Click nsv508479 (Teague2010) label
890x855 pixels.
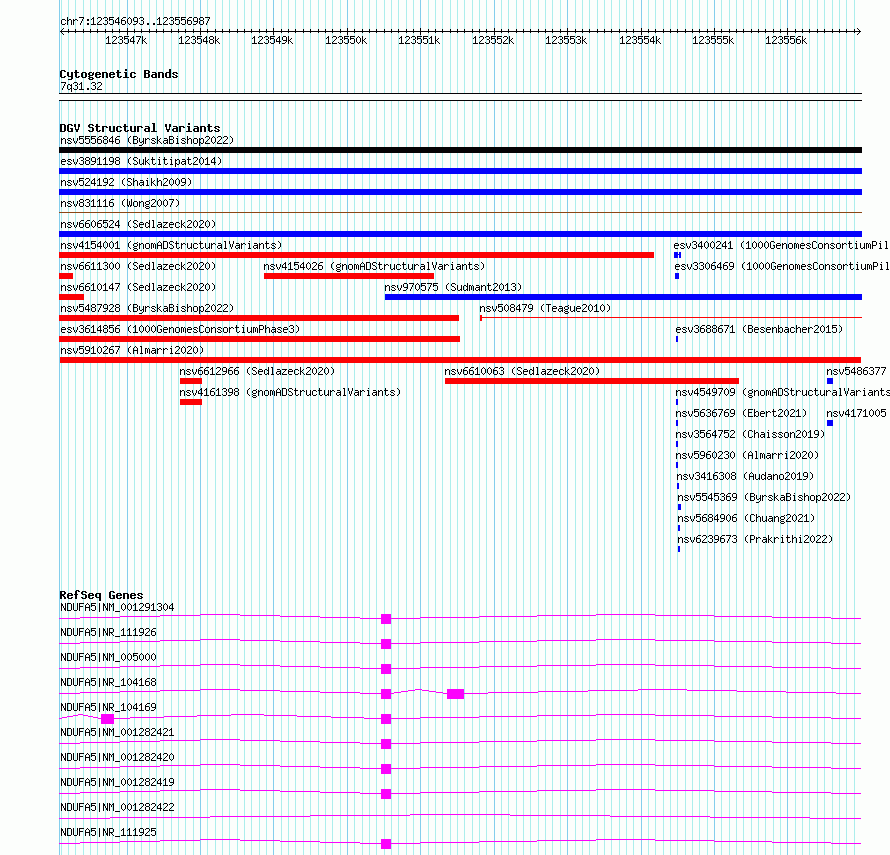tap(545, 308)
